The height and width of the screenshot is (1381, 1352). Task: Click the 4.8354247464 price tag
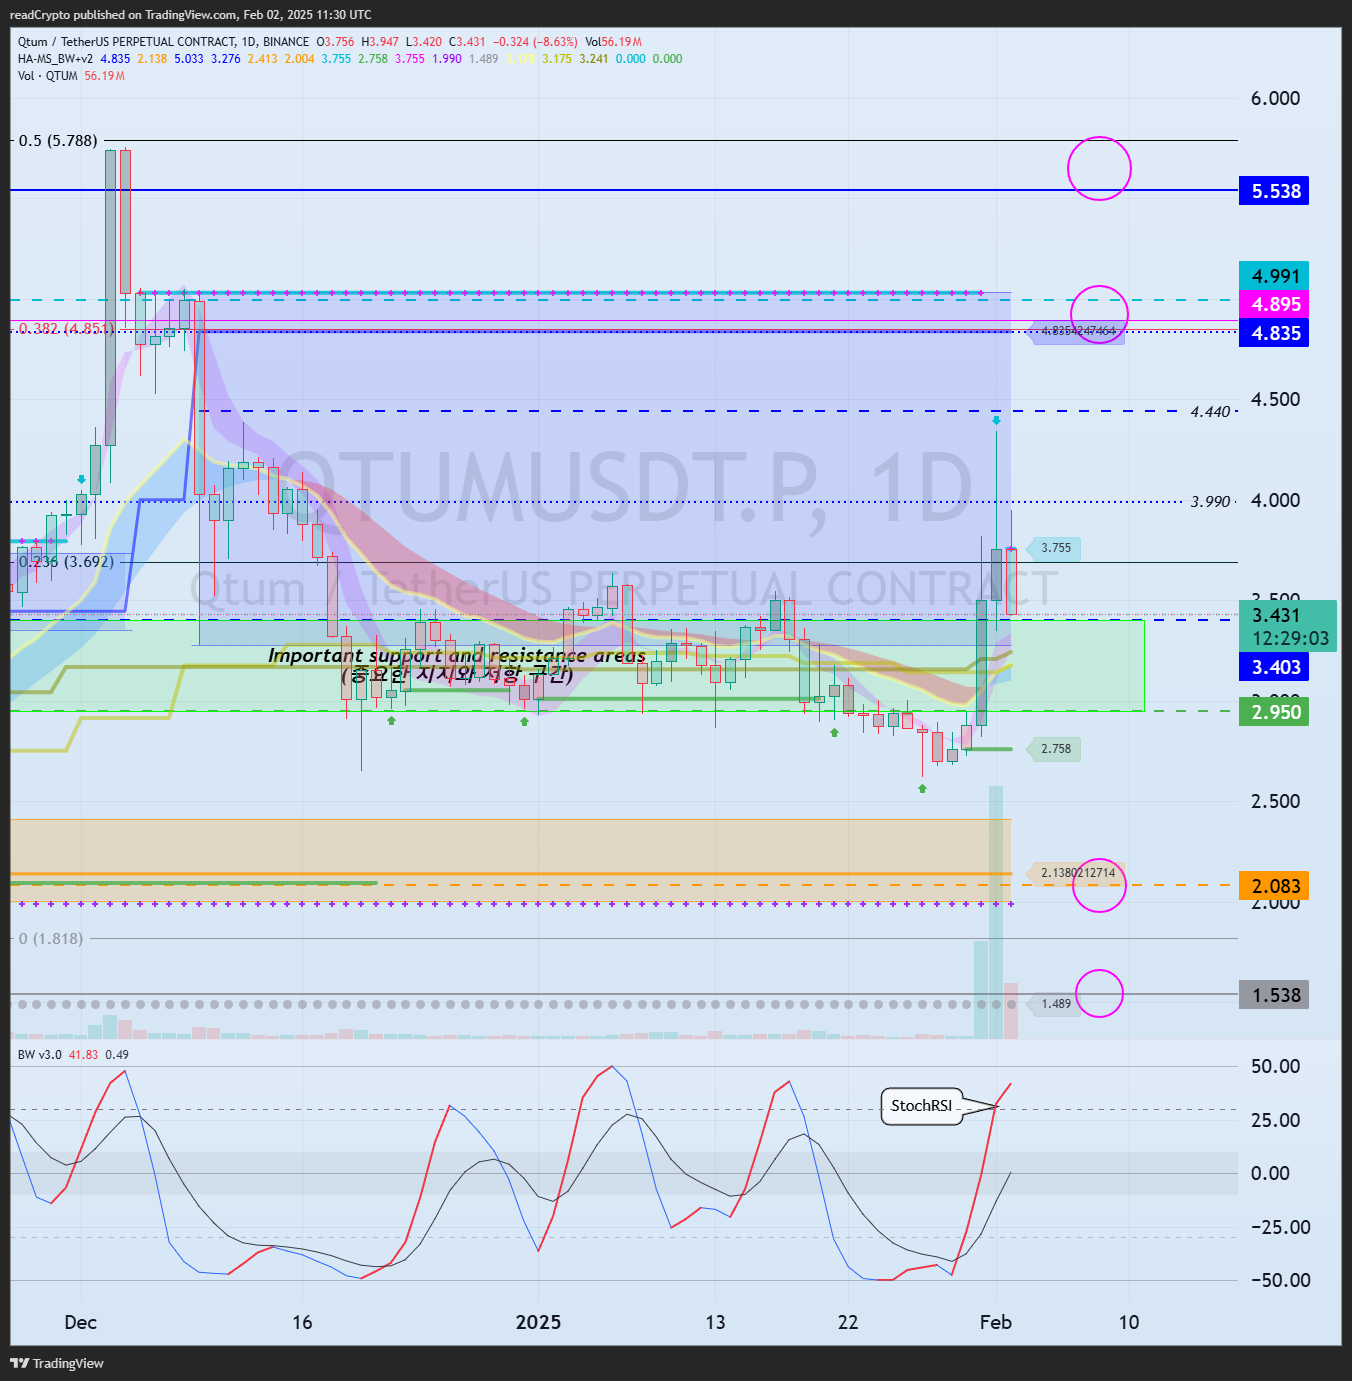click(x=1077, y=331)
